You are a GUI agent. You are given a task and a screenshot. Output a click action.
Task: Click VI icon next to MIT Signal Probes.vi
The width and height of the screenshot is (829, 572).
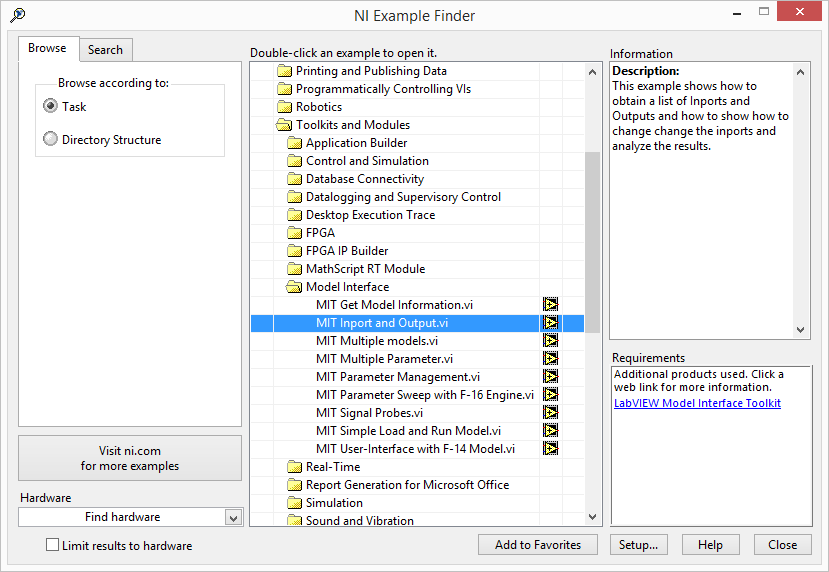click(x=550, y=413)
